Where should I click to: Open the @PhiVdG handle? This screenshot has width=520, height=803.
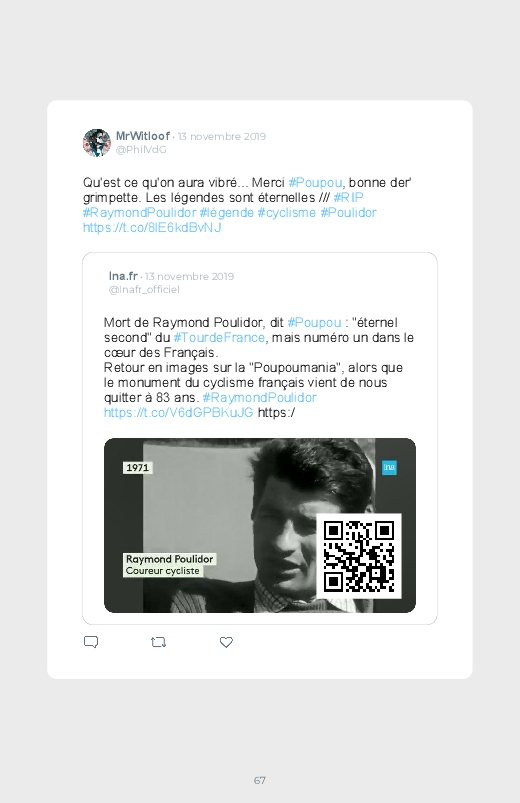pyautogui.click(x=141, y=150)
